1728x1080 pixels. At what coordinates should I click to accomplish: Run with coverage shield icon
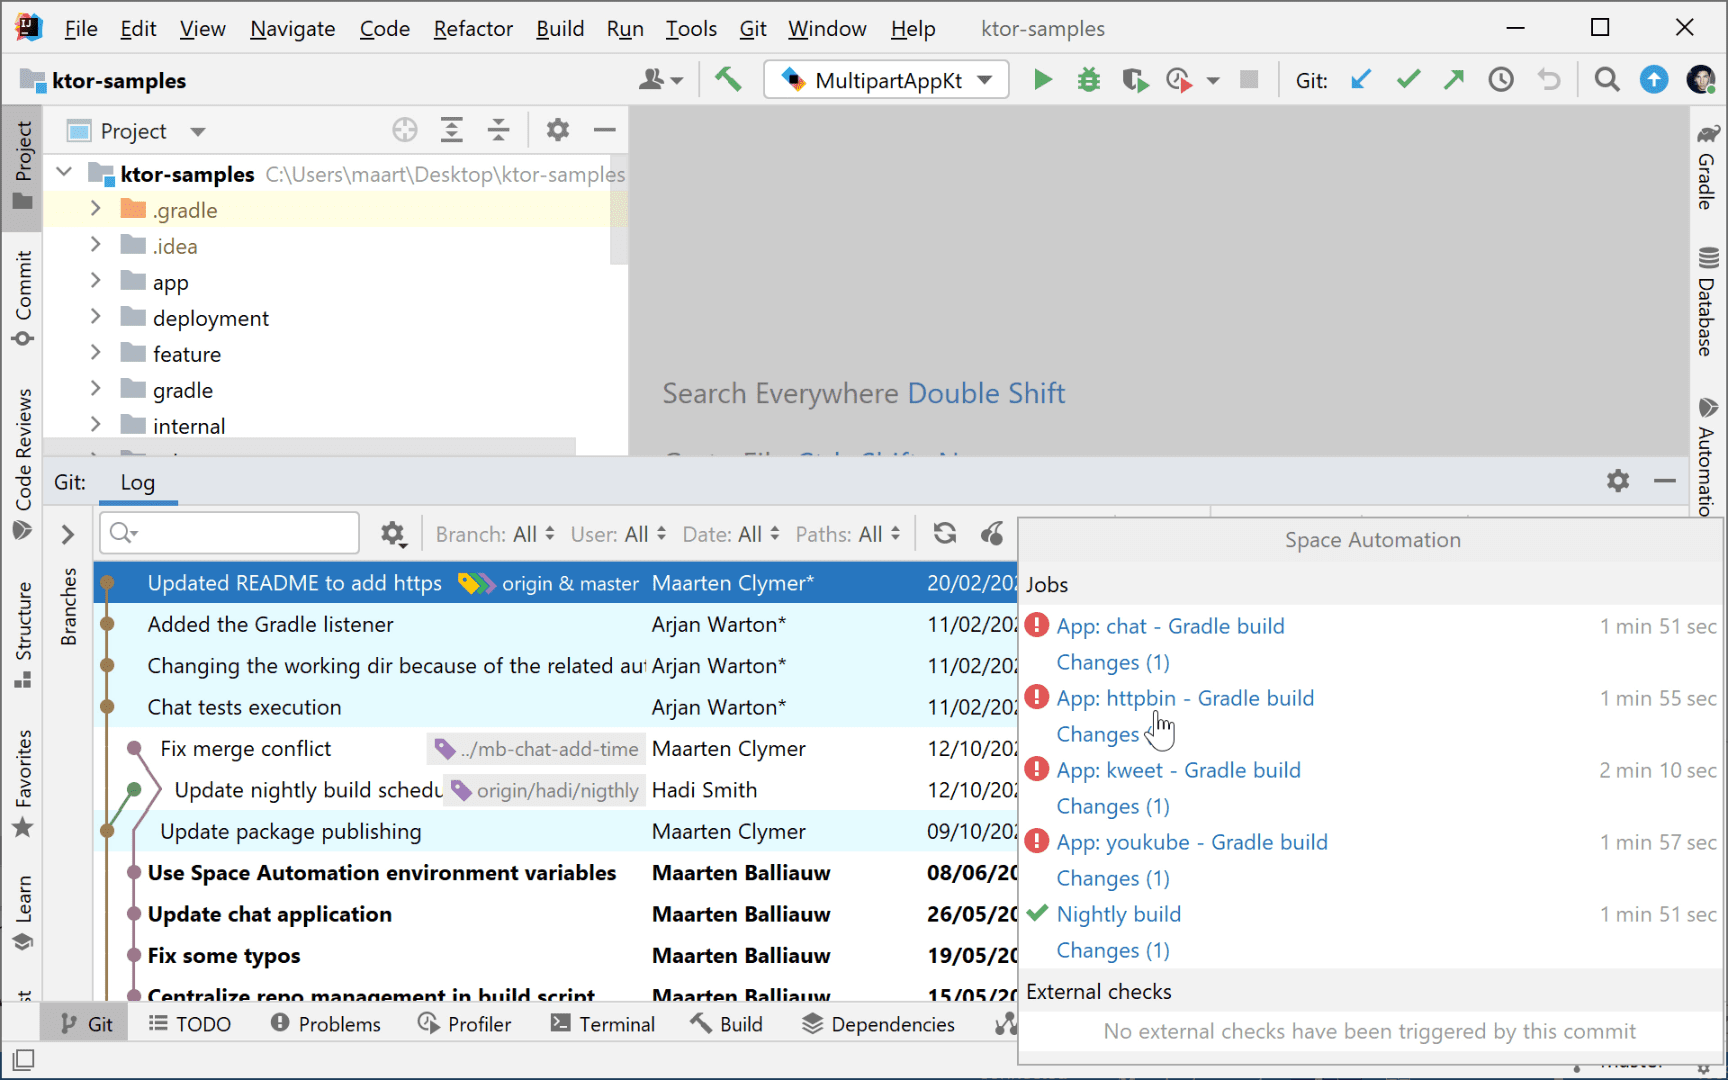pyautogui.click(x=1135, y=80)
